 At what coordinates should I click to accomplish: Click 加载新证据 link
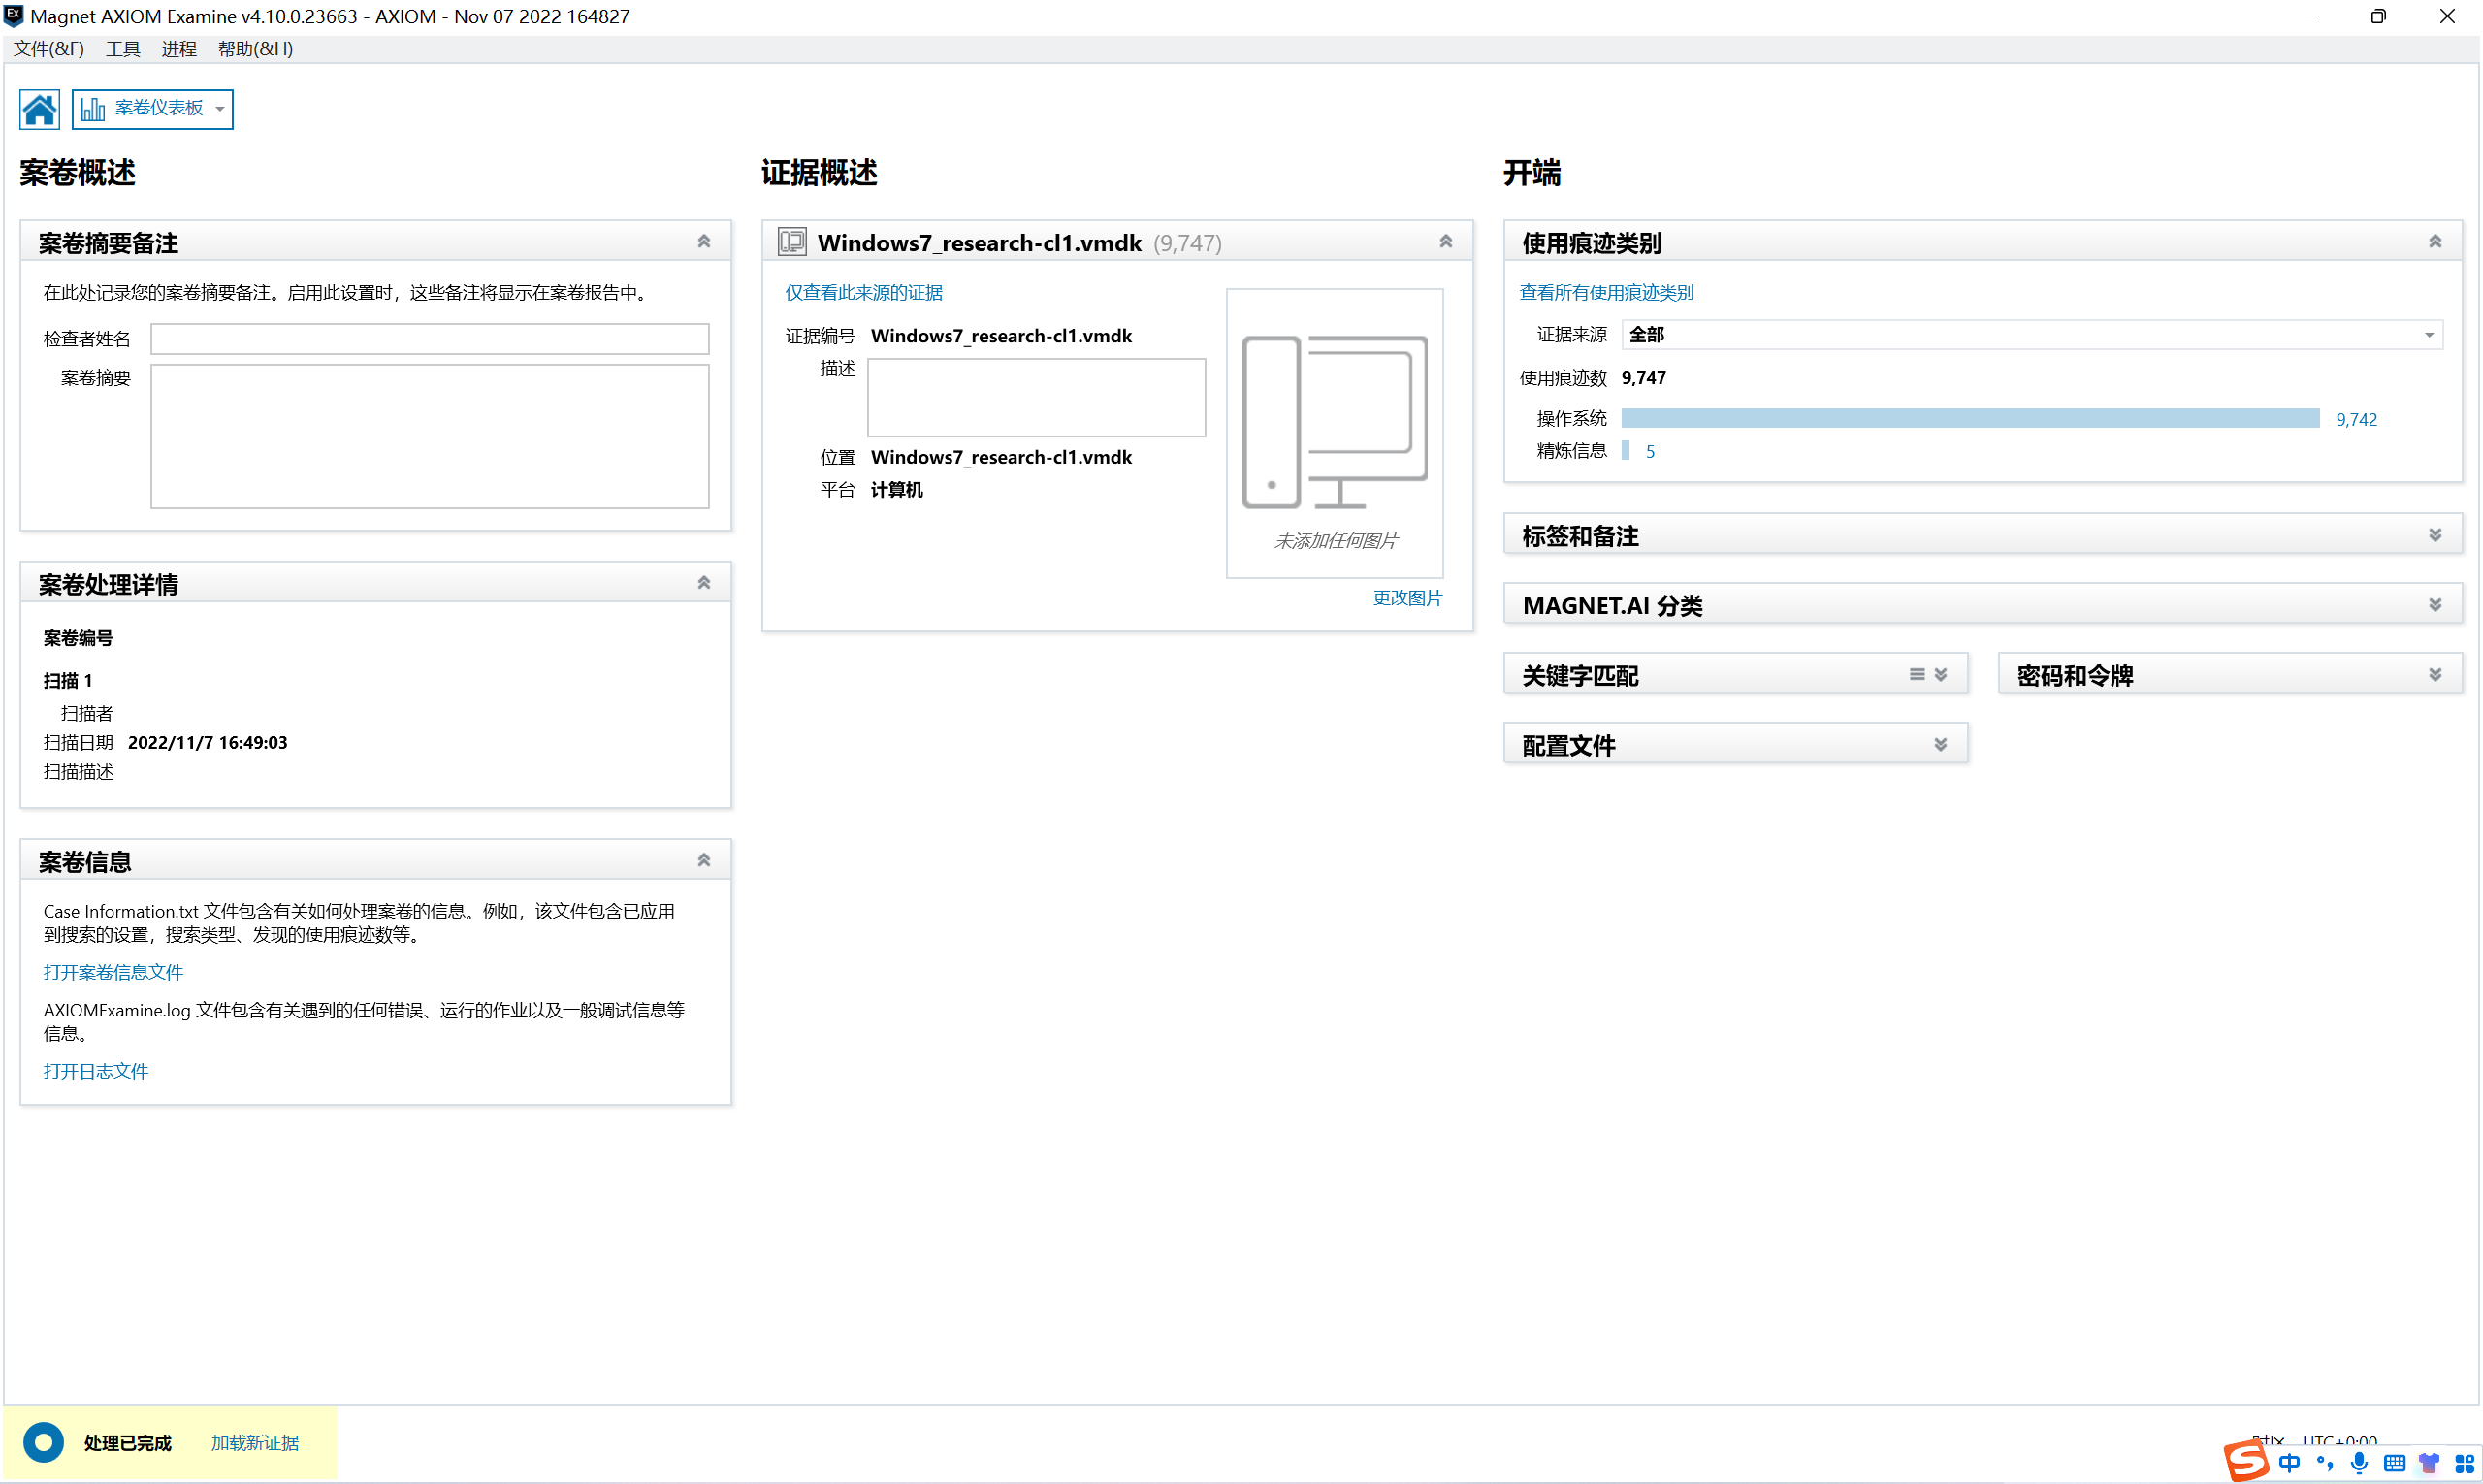(x=255, y=1443)
